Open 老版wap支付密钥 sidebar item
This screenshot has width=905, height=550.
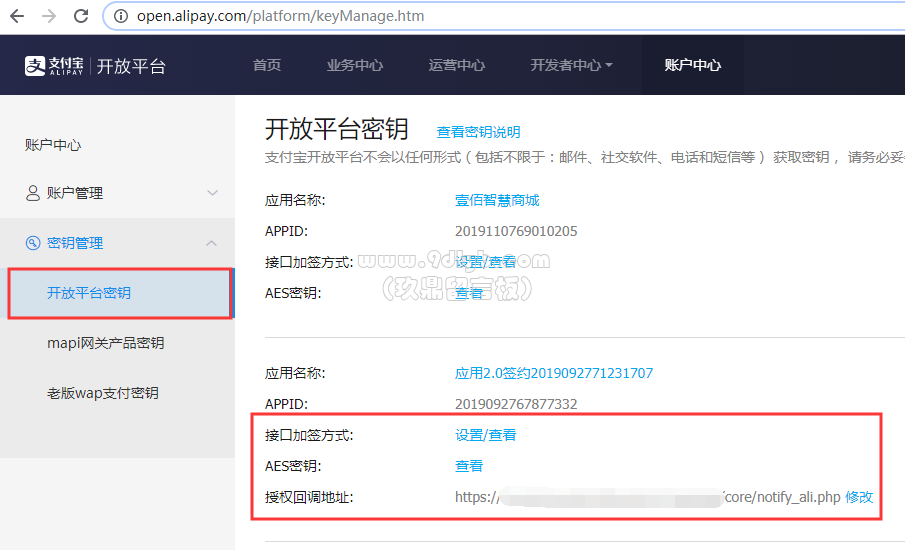[103, 393]
